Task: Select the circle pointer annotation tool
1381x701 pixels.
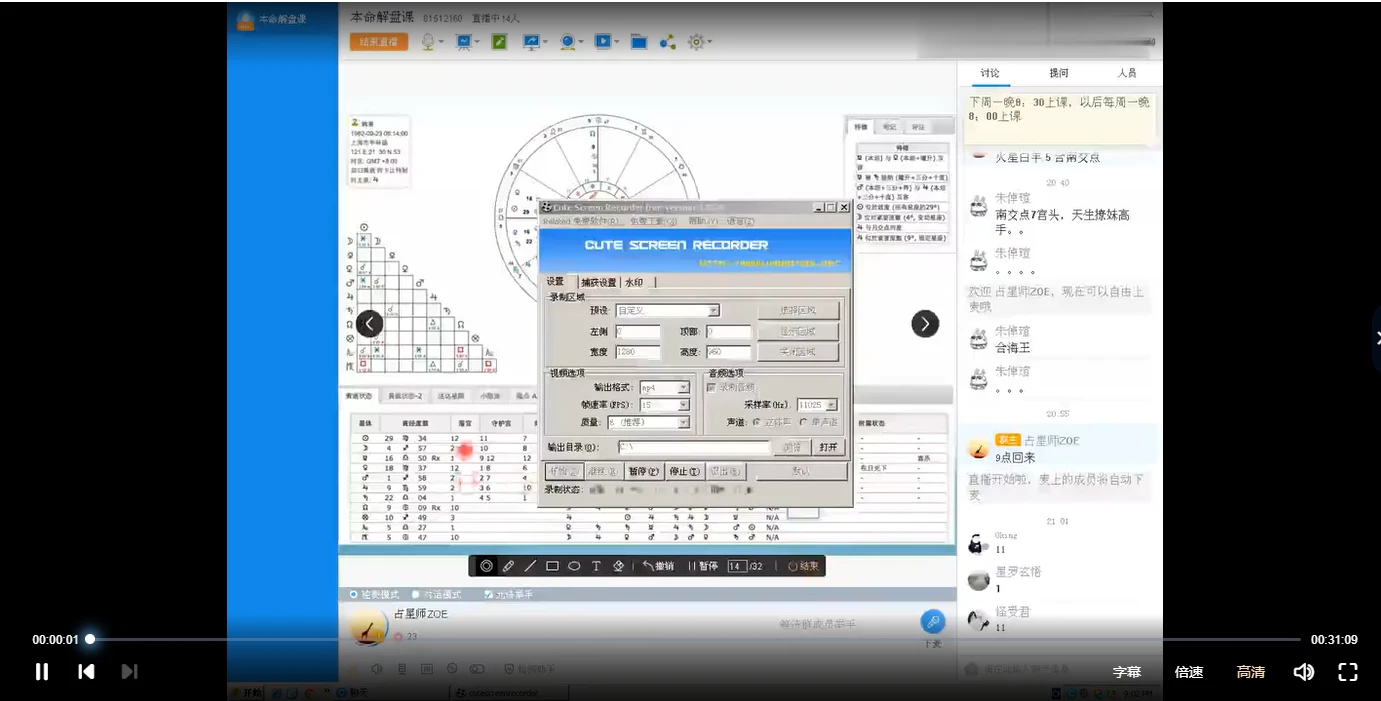Action: (486, 566)
